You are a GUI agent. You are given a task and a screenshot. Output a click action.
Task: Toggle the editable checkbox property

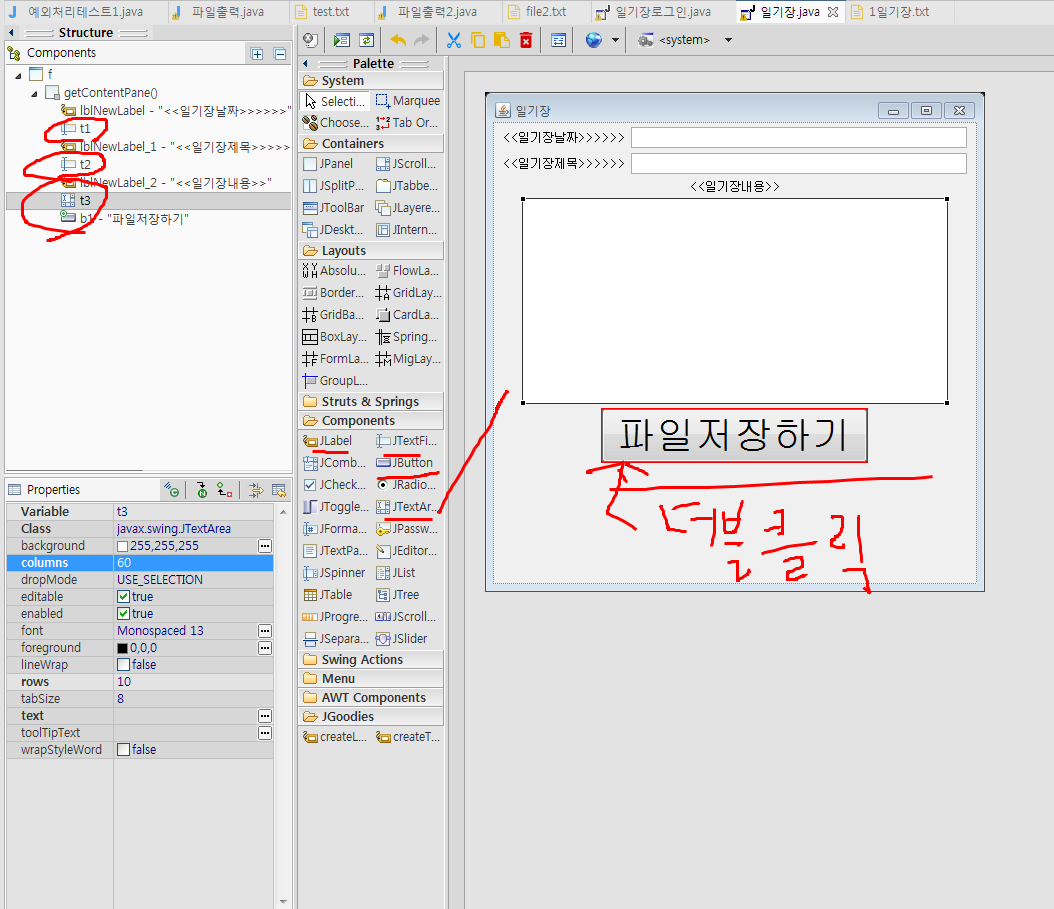pyautogui.click(x=123, y=596)
